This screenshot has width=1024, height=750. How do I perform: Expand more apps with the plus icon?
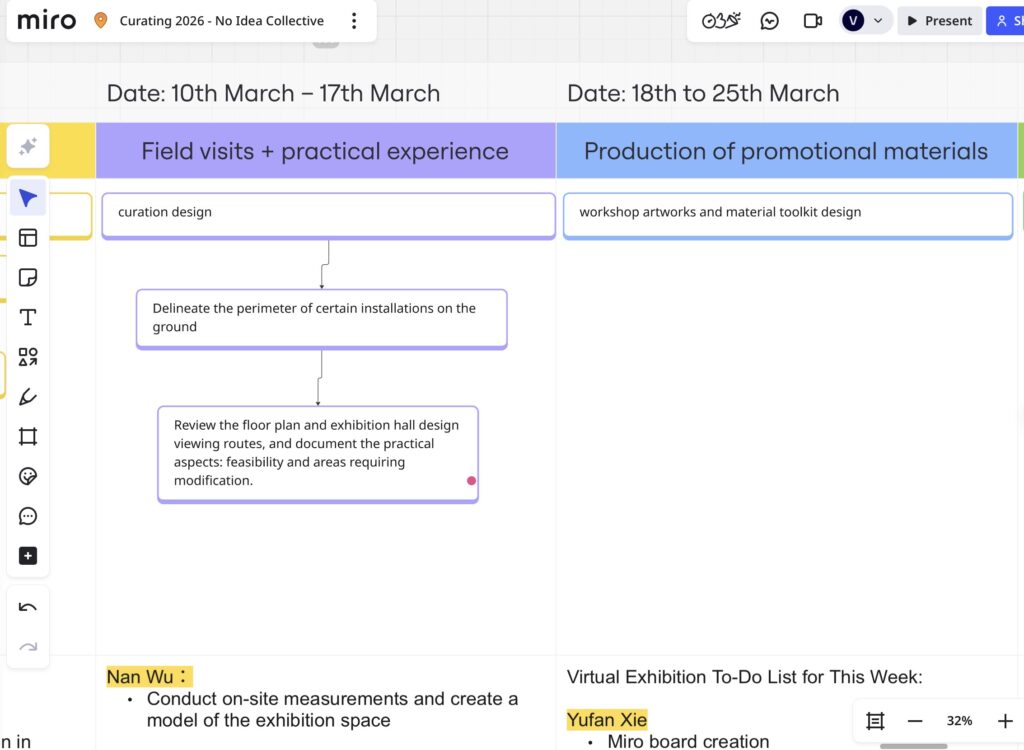28,556
